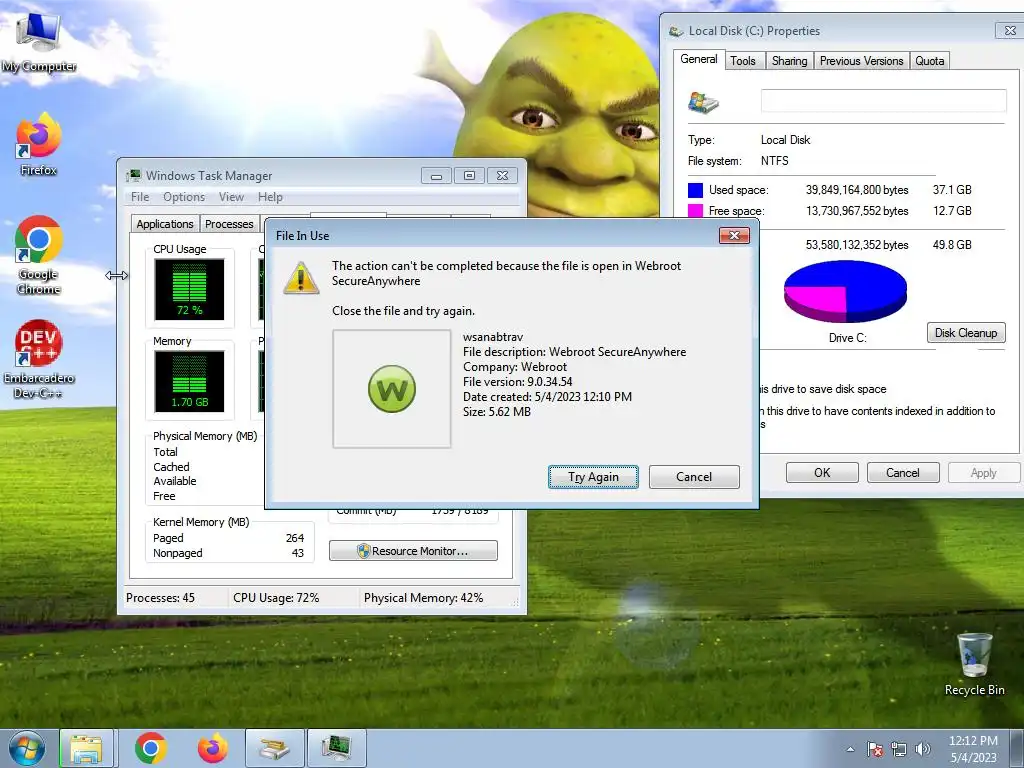Open Resource Monitor from Task Manager
This screenshot has height=768, width=1024.
[413, 551]
